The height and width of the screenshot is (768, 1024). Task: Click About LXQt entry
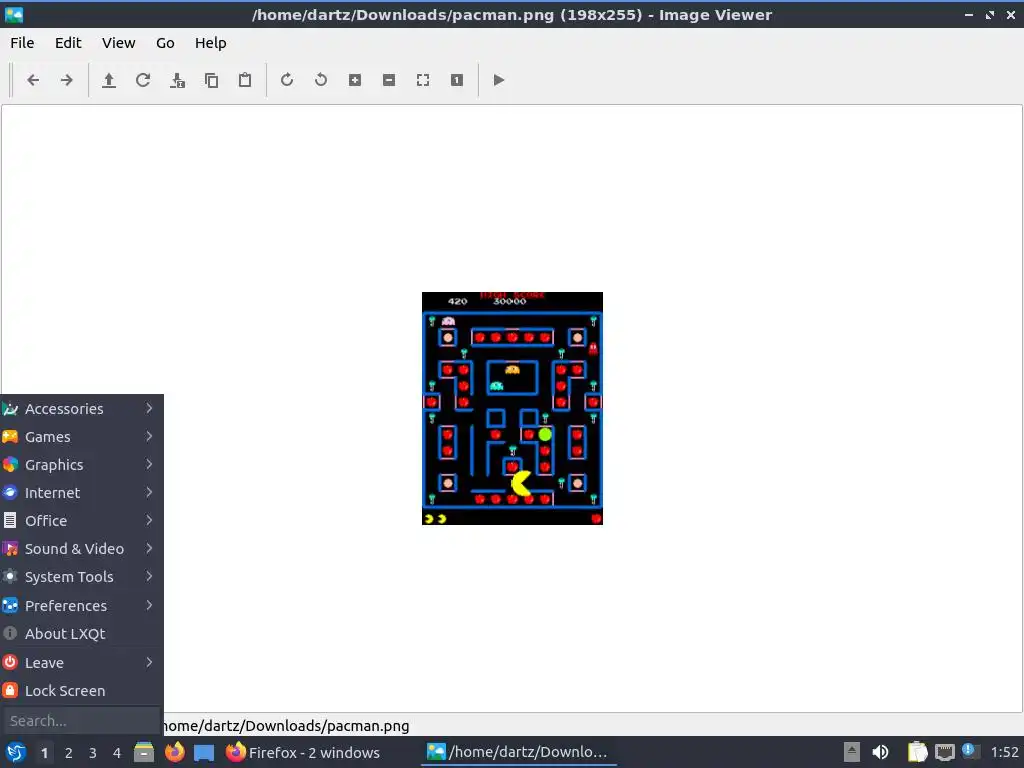click(x=81, y=634)
